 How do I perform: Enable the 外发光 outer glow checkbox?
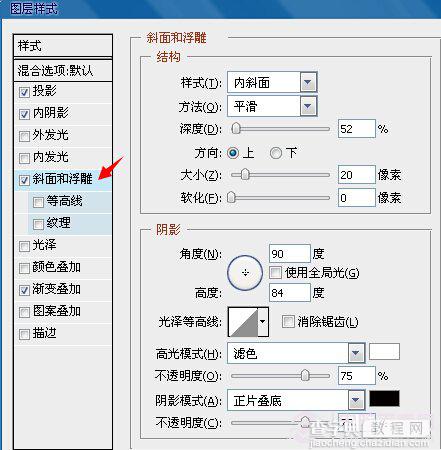point(24,136)
